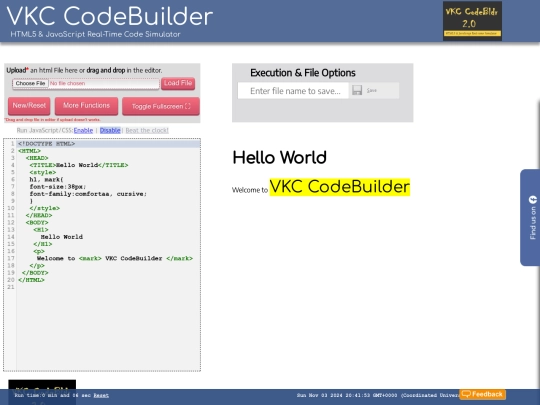This screenshot has width=540, height=405.
Task: Enable Run JavaScript/CSS
Action: (83, 130)
